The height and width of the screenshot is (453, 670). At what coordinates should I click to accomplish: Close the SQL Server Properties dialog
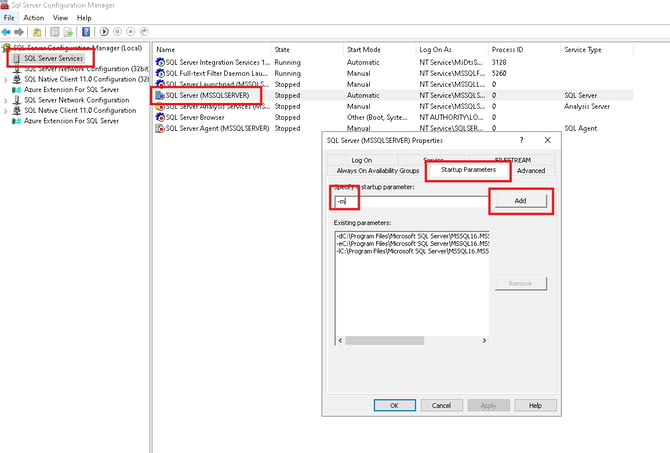tap(548, 140)
